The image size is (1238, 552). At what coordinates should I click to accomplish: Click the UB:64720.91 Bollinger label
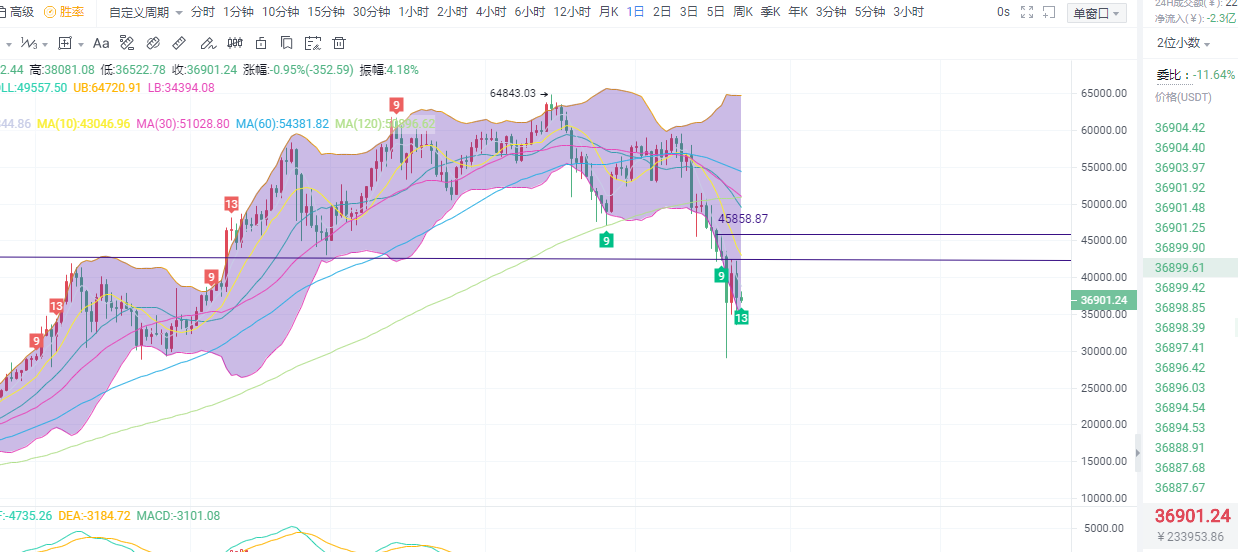pyautogui.click(x=105, y=88)
